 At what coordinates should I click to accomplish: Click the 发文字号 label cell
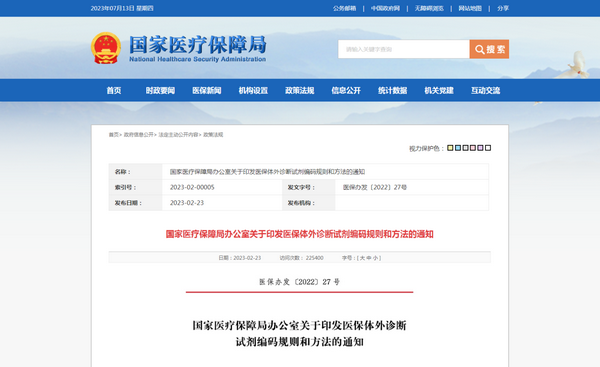click(x=309, y=187)
